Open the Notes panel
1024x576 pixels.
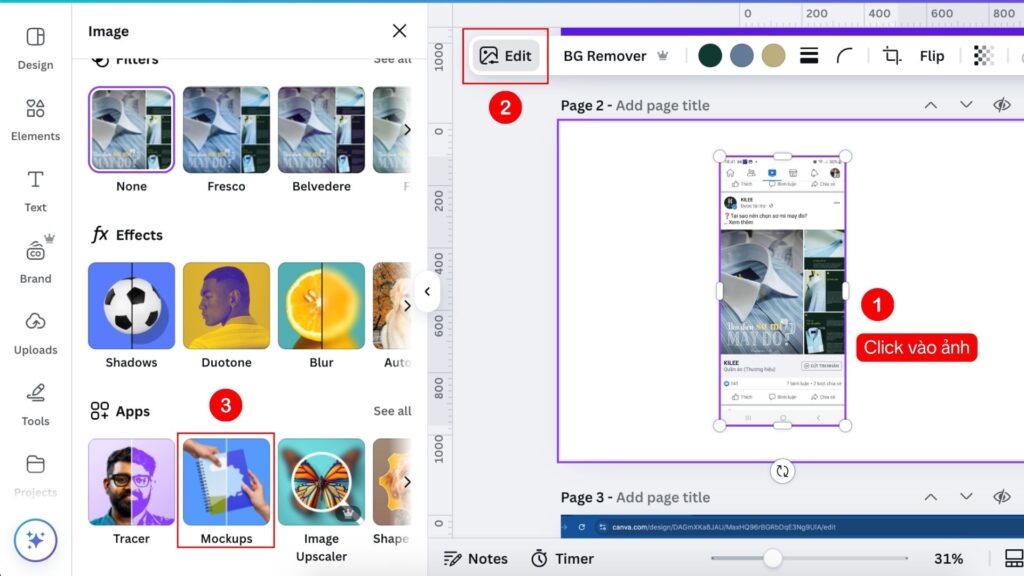(x=476, y=558)
